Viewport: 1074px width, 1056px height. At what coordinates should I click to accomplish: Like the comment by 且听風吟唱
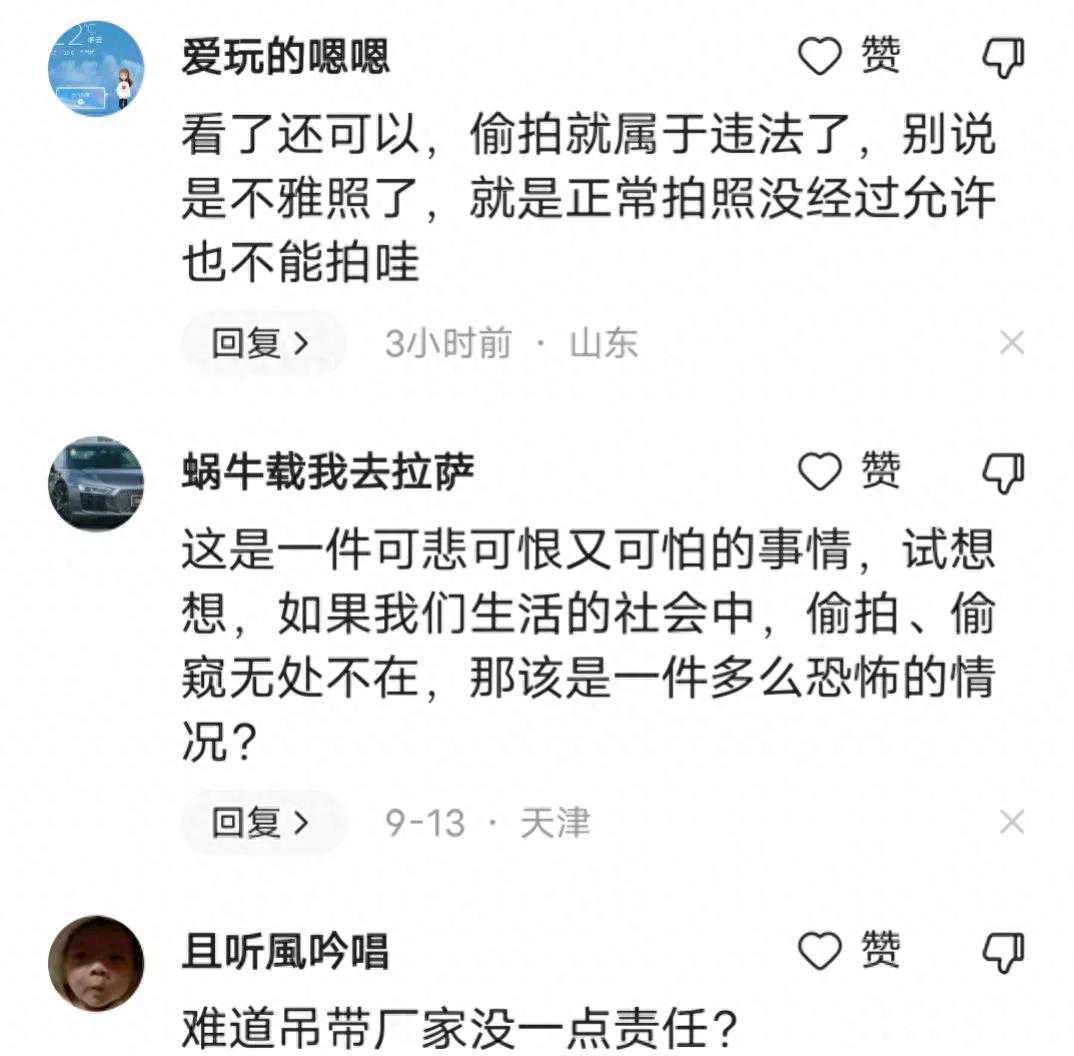pyautogui.click(x=821, y=951)
